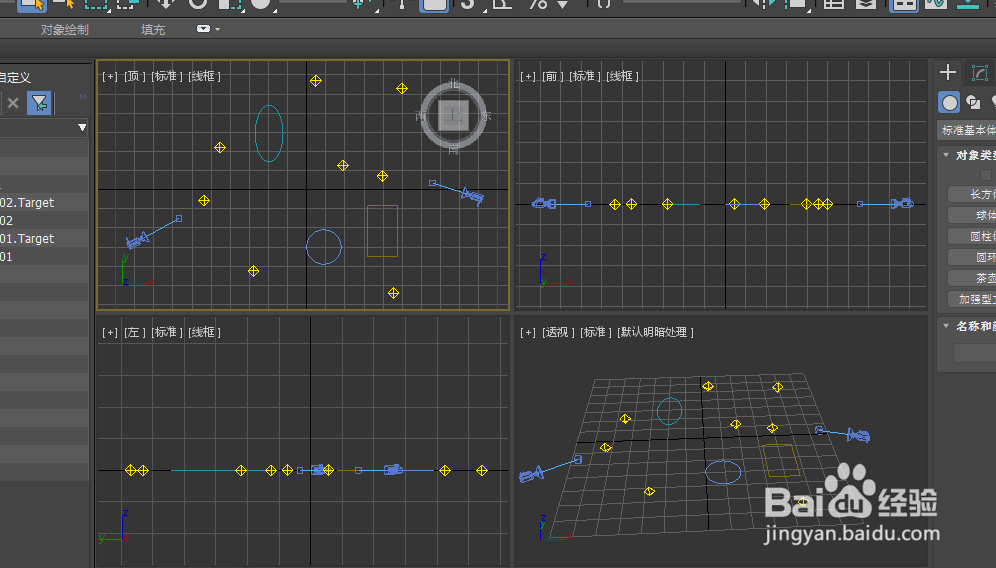This screenshot has width=996, height=568.
Task: Toggle Window/Crossing selection mode
Action: coord(127,4)
